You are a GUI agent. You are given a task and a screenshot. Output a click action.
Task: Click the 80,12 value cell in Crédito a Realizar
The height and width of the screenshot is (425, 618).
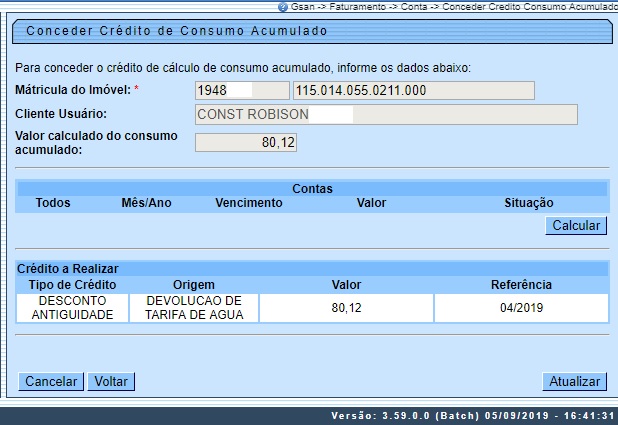[x=346, y=308]
